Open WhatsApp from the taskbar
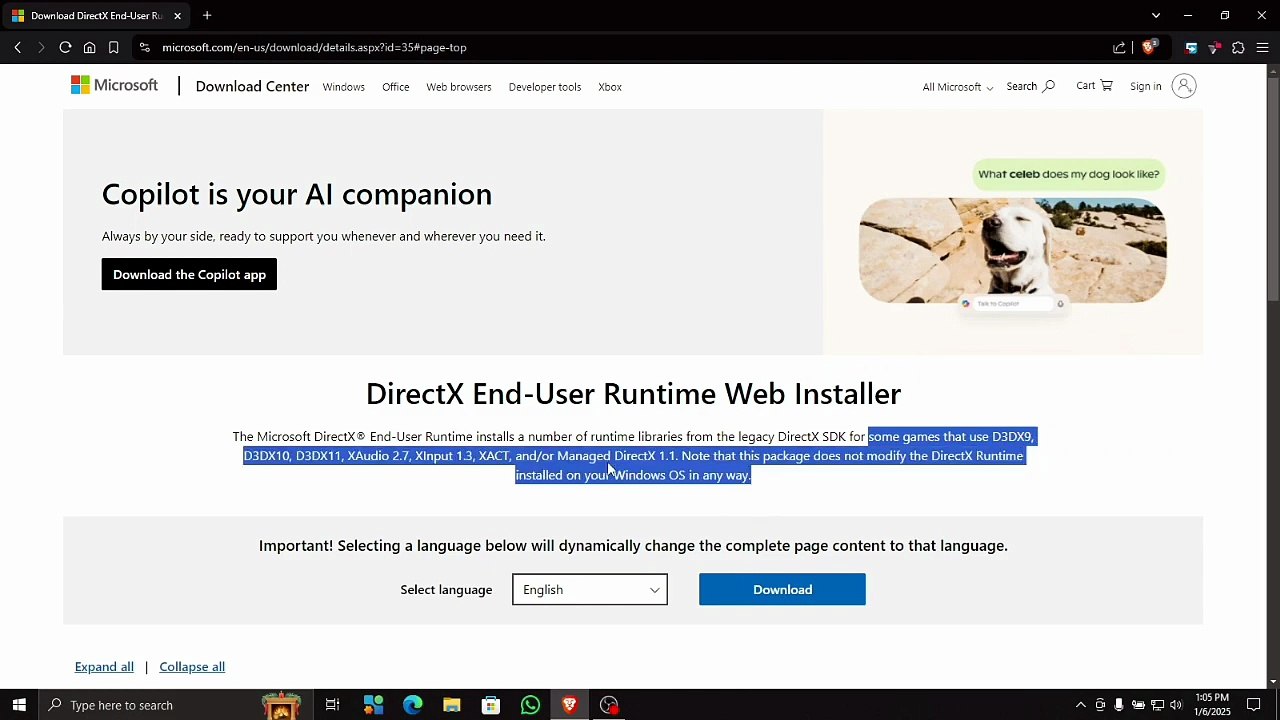The image size is (1280, 720). coord(530,705)
